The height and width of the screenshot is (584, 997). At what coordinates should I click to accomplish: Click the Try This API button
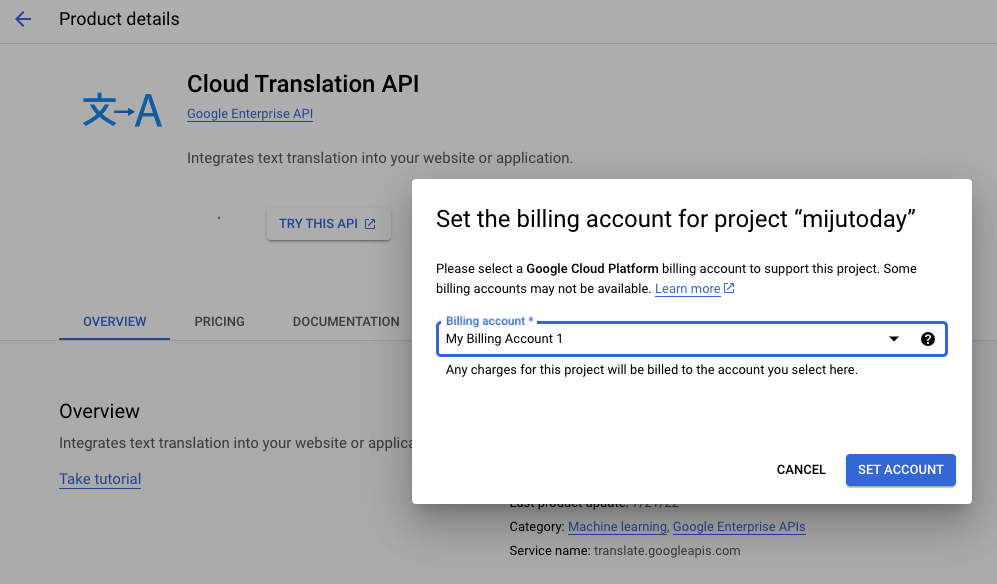(328, 224)
